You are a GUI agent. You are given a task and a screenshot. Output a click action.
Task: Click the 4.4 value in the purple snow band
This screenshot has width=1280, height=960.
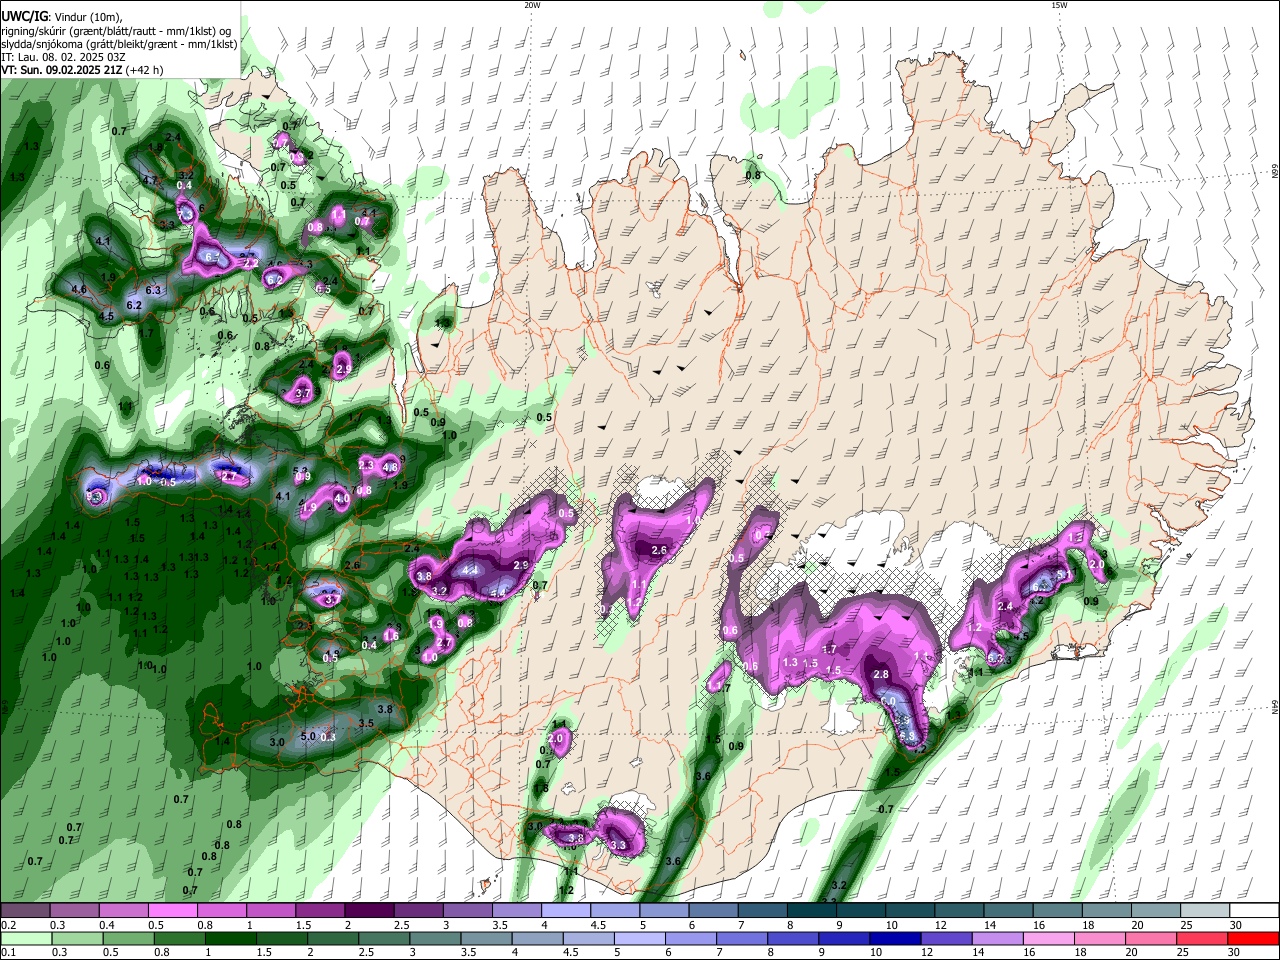[470, 570]
